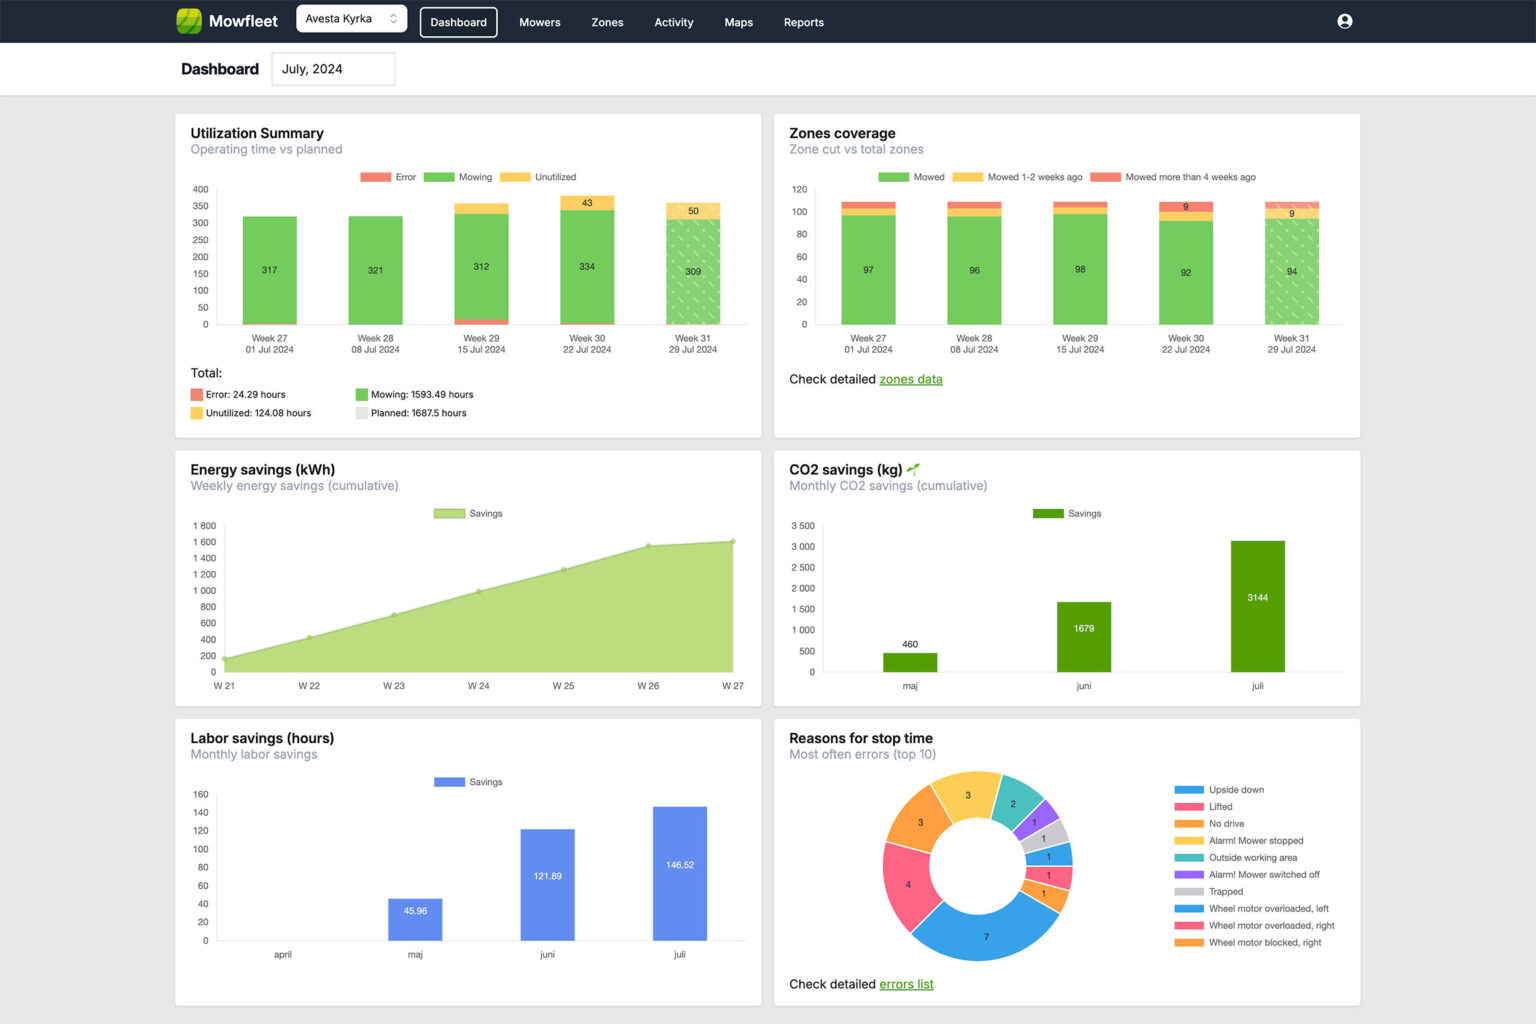
Task: Open the detailed errors list link
Action: pos(906,984)
